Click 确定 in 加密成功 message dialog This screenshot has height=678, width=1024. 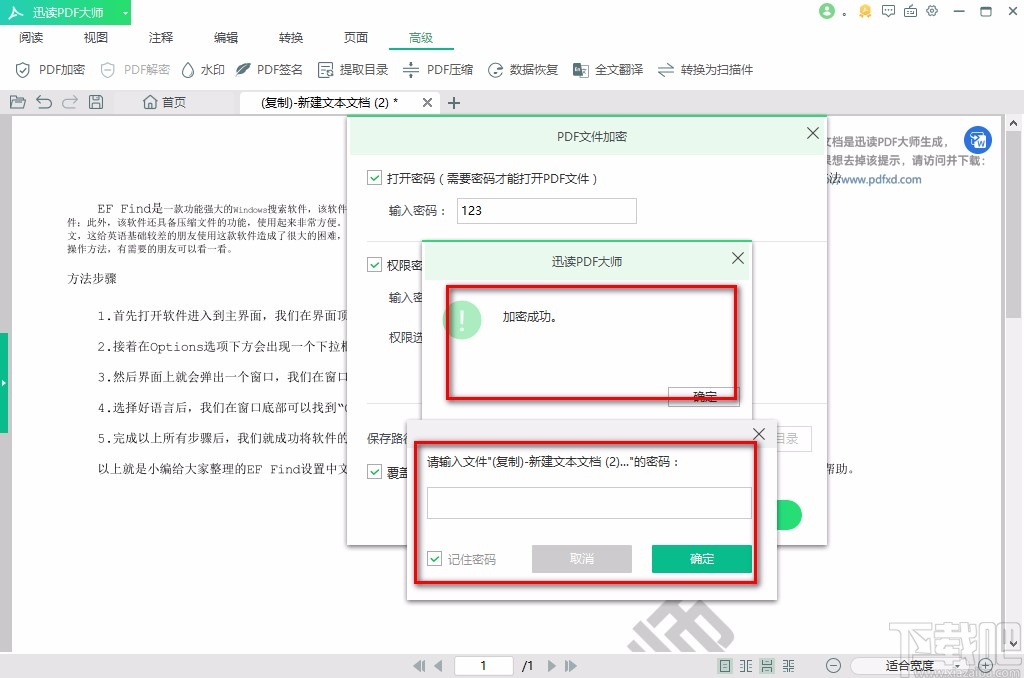pyautogui.click(x=704, y=396)
